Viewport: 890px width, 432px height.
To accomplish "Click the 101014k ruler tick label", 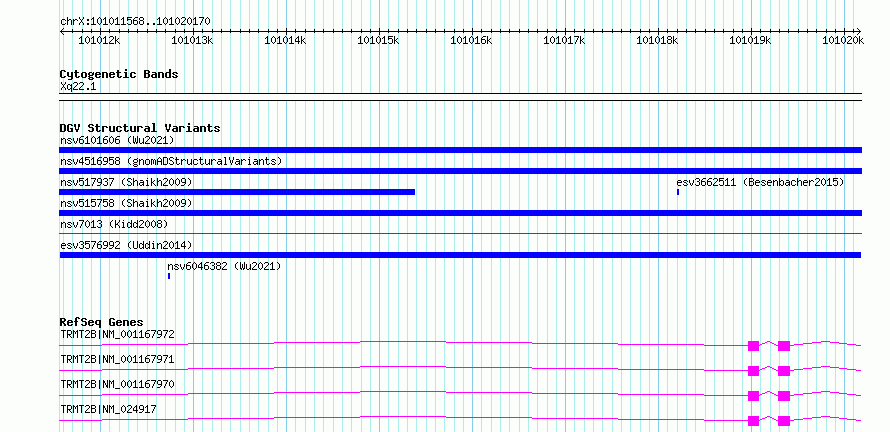I will point(285,41).
